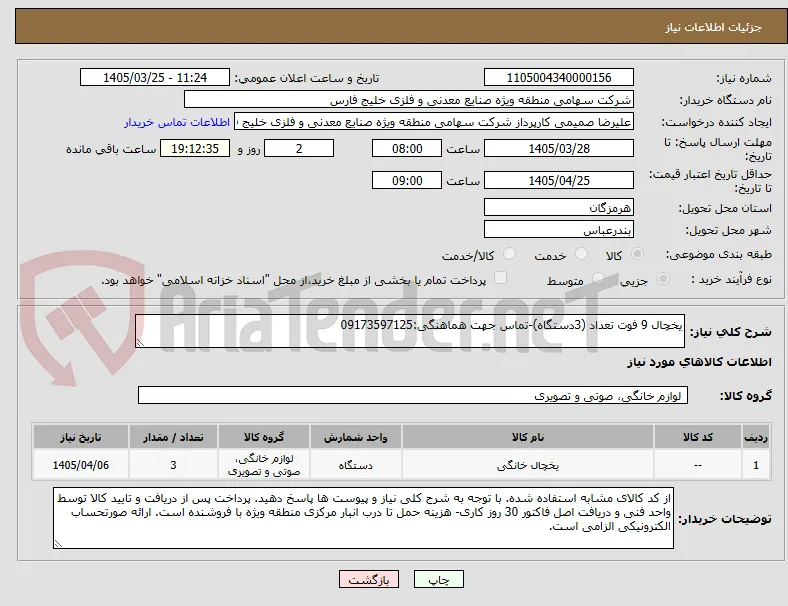The height and width of the screenshot is (606, 788).
Task: Click the quantity cell showing 3
Action: coord(173,465)
